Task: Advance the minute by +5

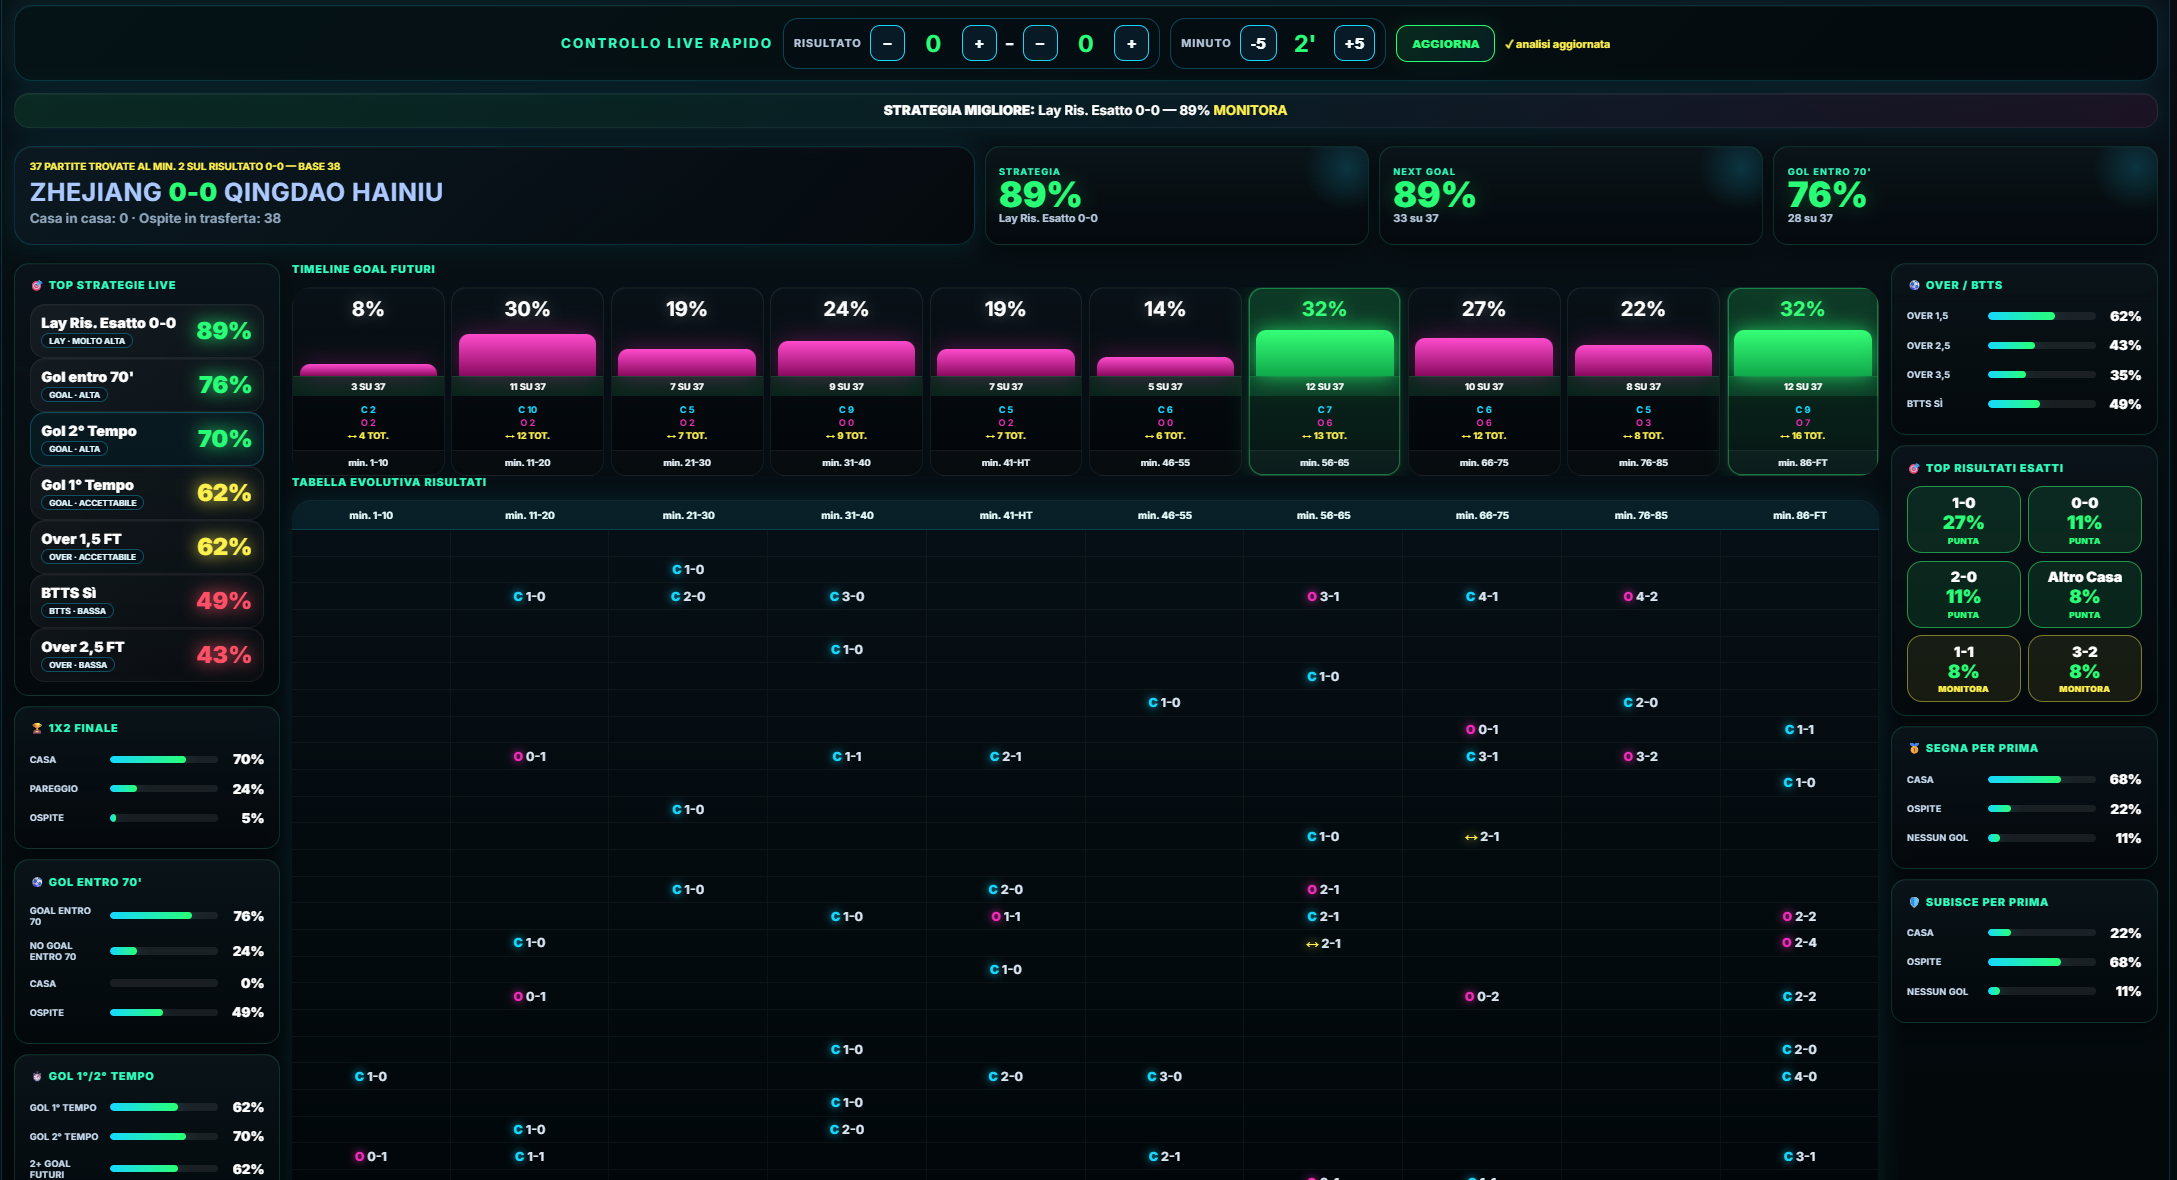Action: 1354,44
